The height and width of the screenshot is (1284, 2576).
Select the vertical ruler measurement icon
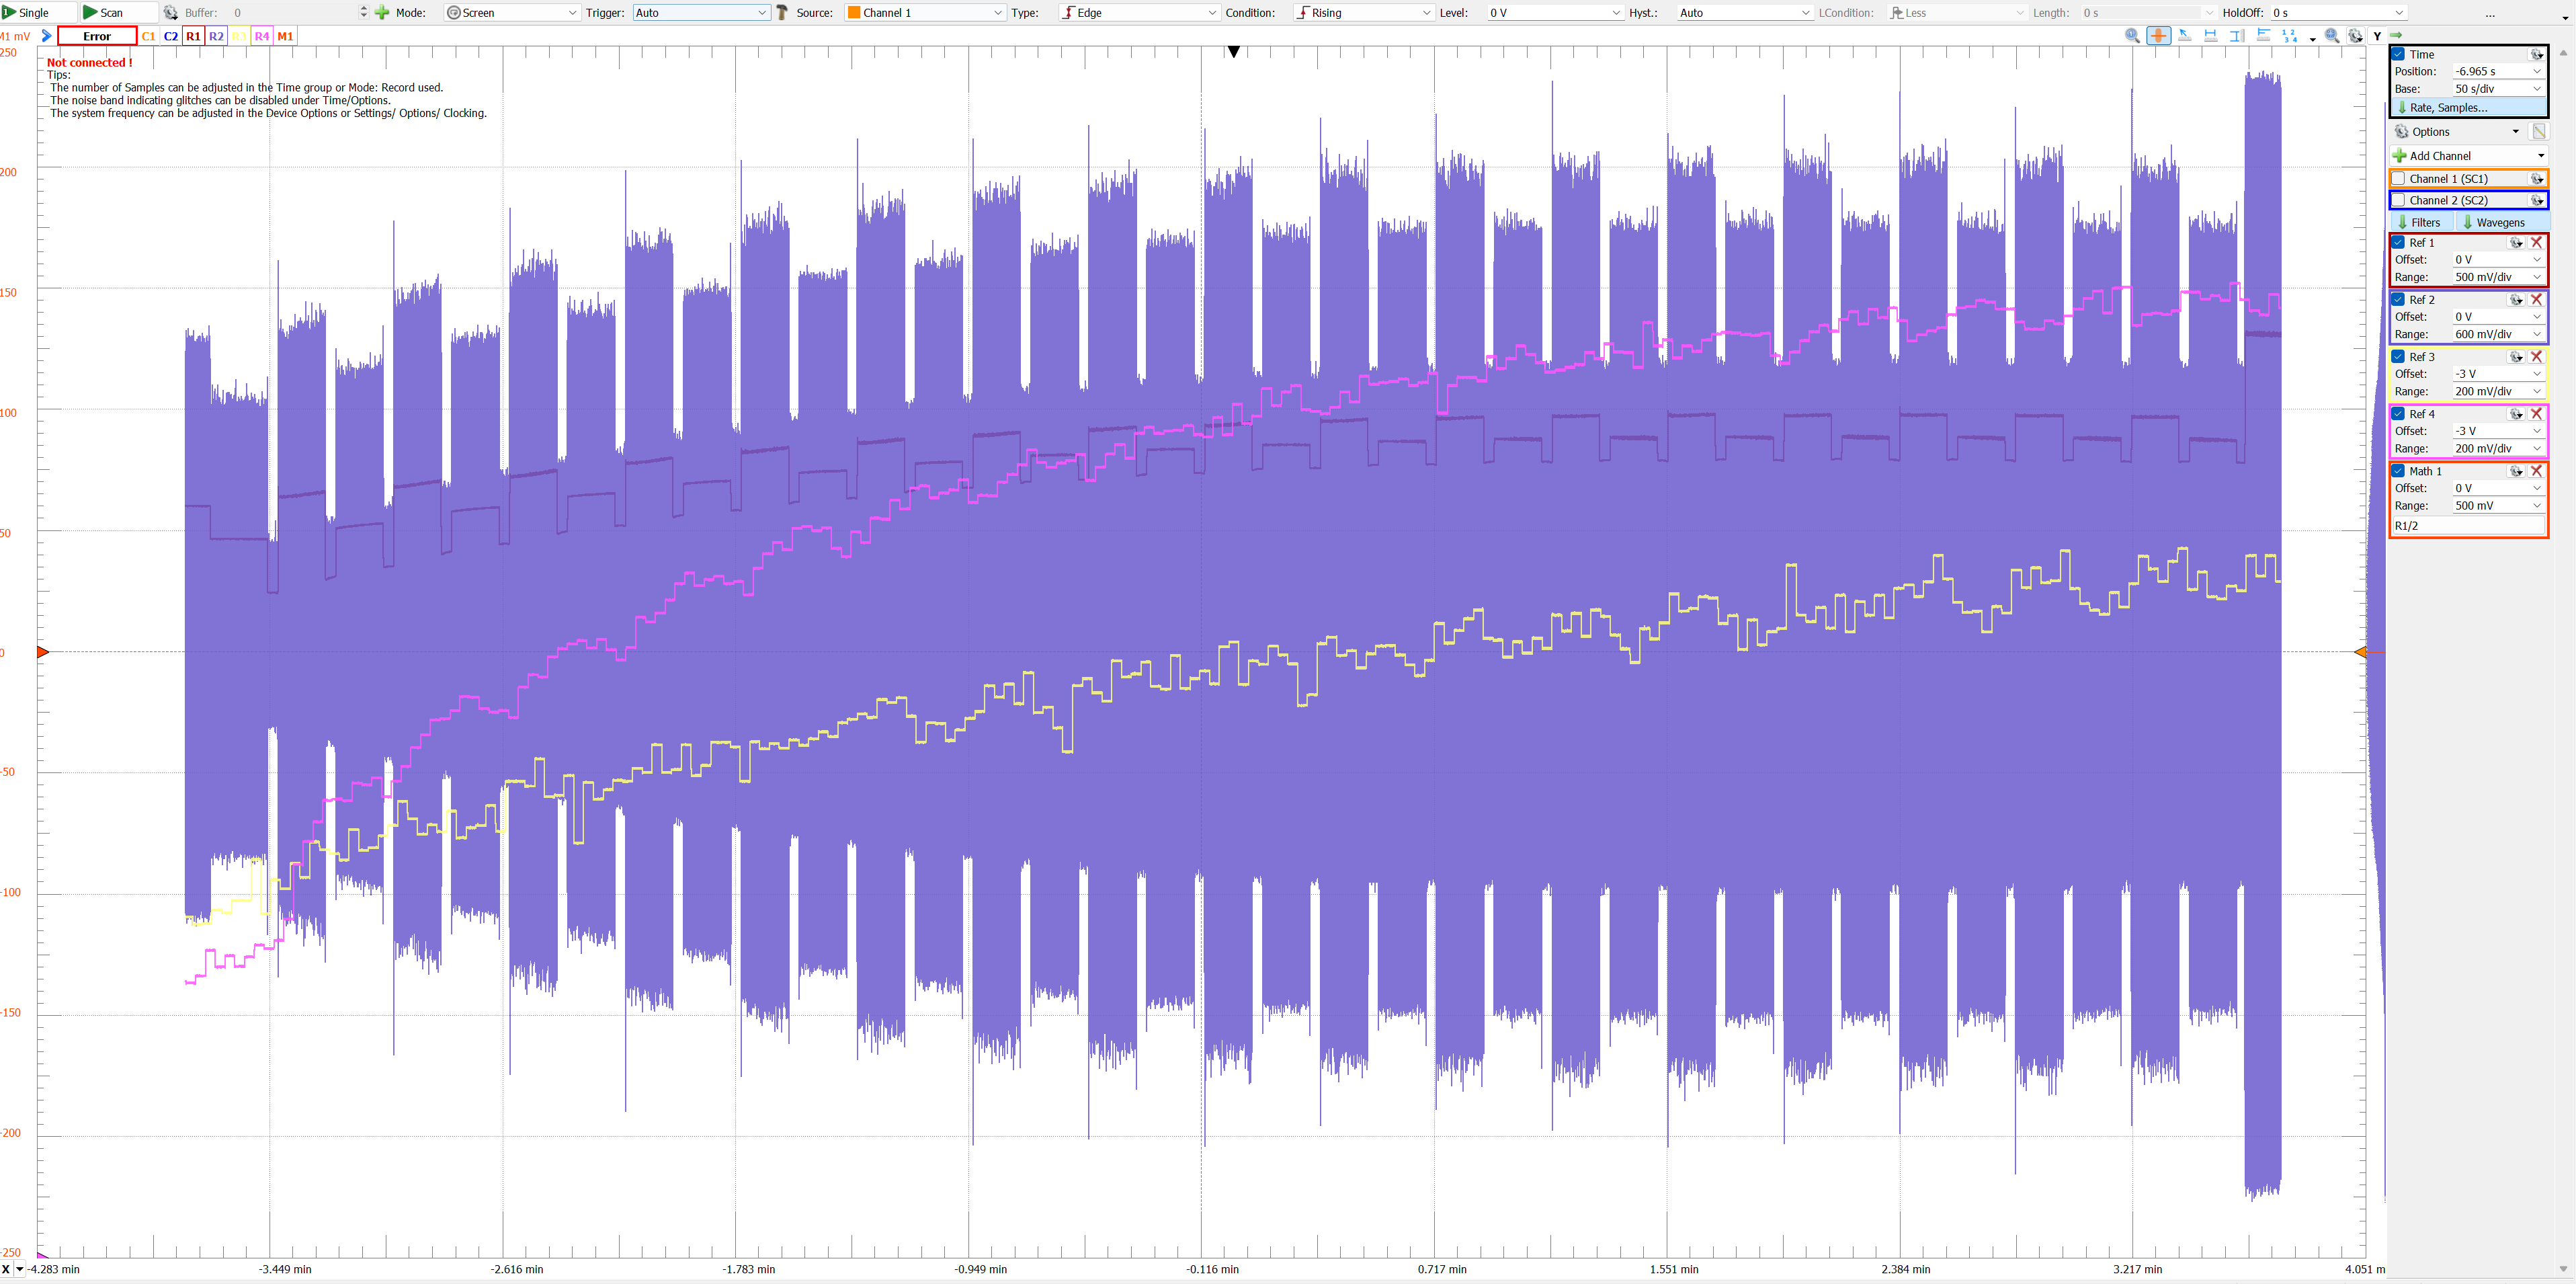click(2236, 36)
